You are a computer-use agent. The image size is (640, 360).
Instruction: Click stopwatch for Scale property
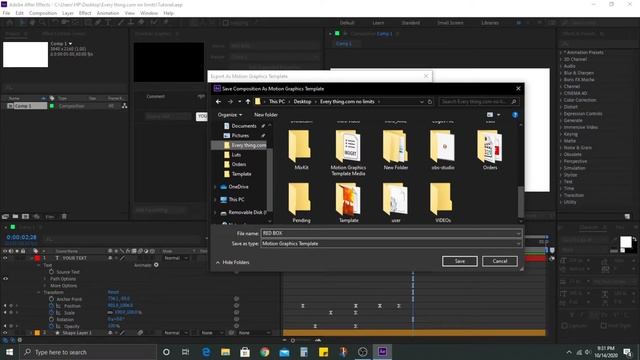pos(51,313)
